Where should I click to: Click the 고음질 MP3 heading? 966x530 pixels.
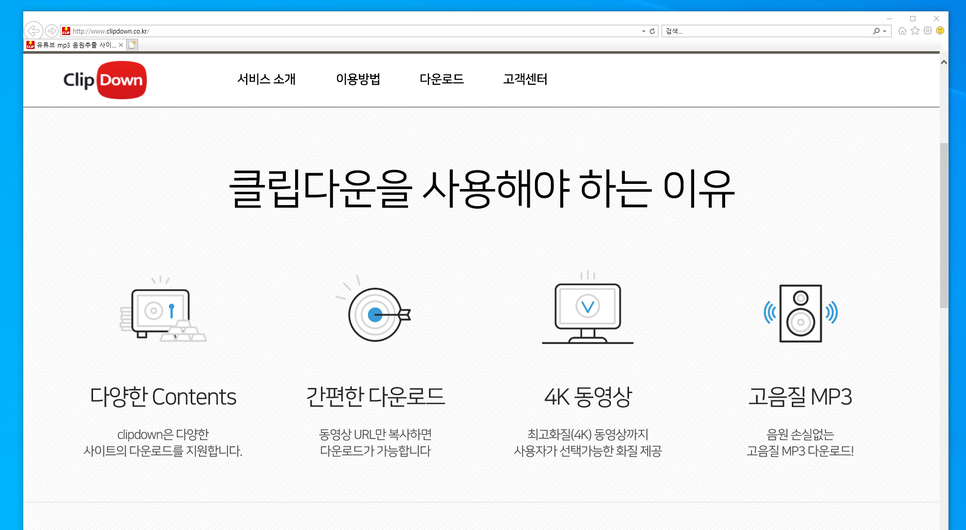(800, 397)
